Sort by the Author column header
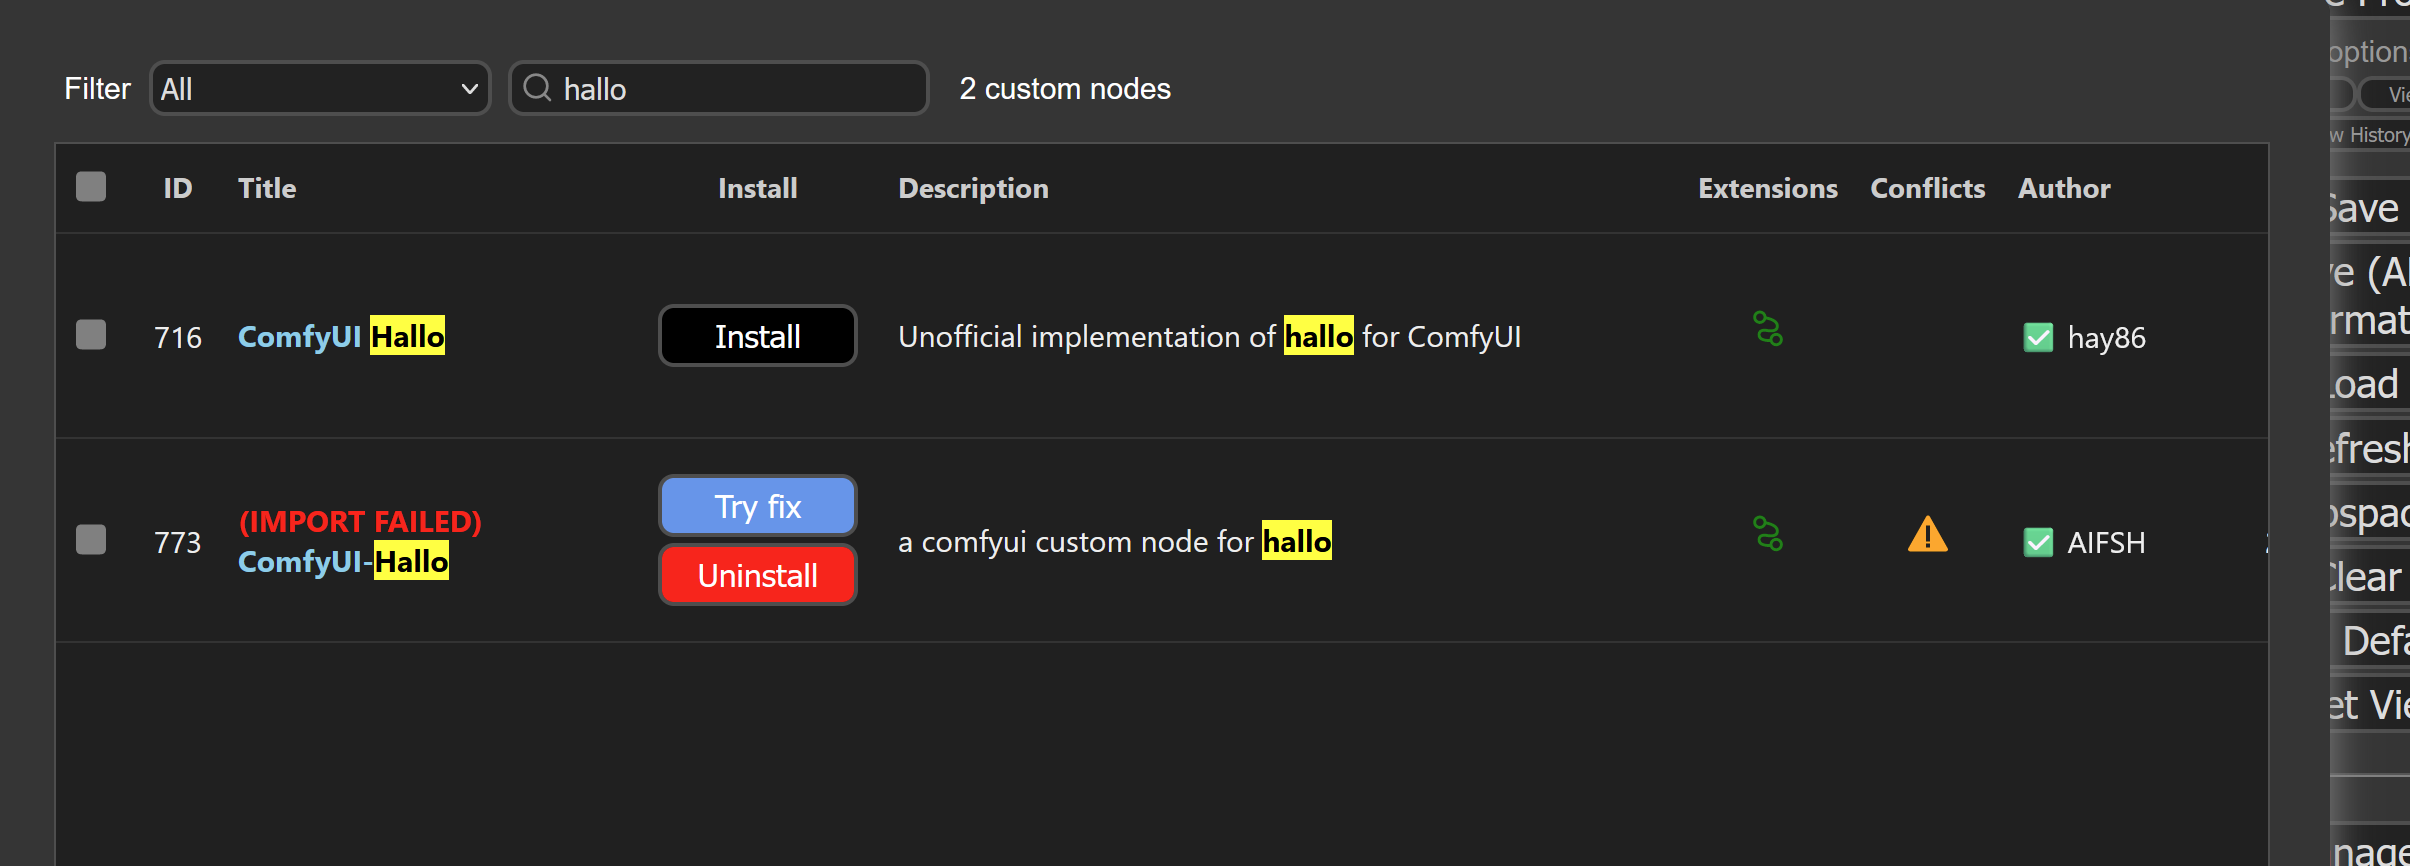The width and height of the screenshot is (2410, 866). pyautogui.click(x=2064, y=188)
